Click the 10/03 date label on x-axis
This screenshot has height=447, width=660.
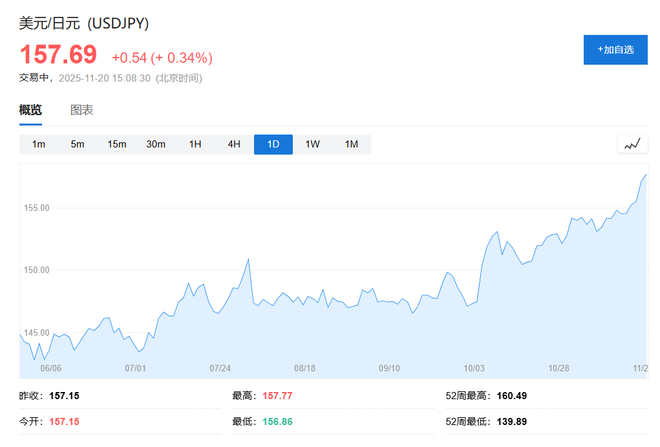(x=474, y=368)
